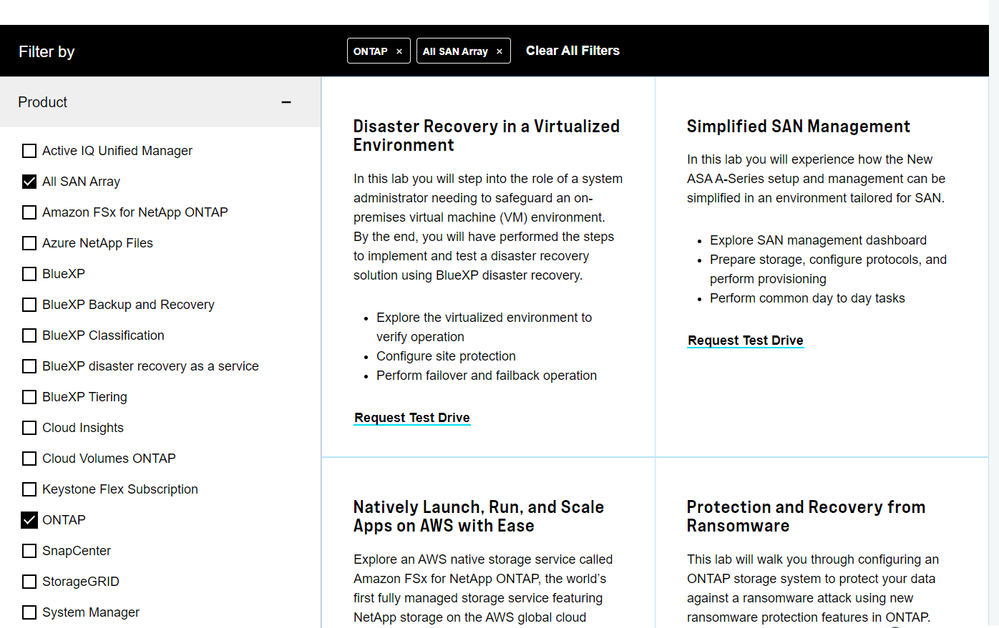Remove the All SAN Array filter chip

[x=499, y=51]
